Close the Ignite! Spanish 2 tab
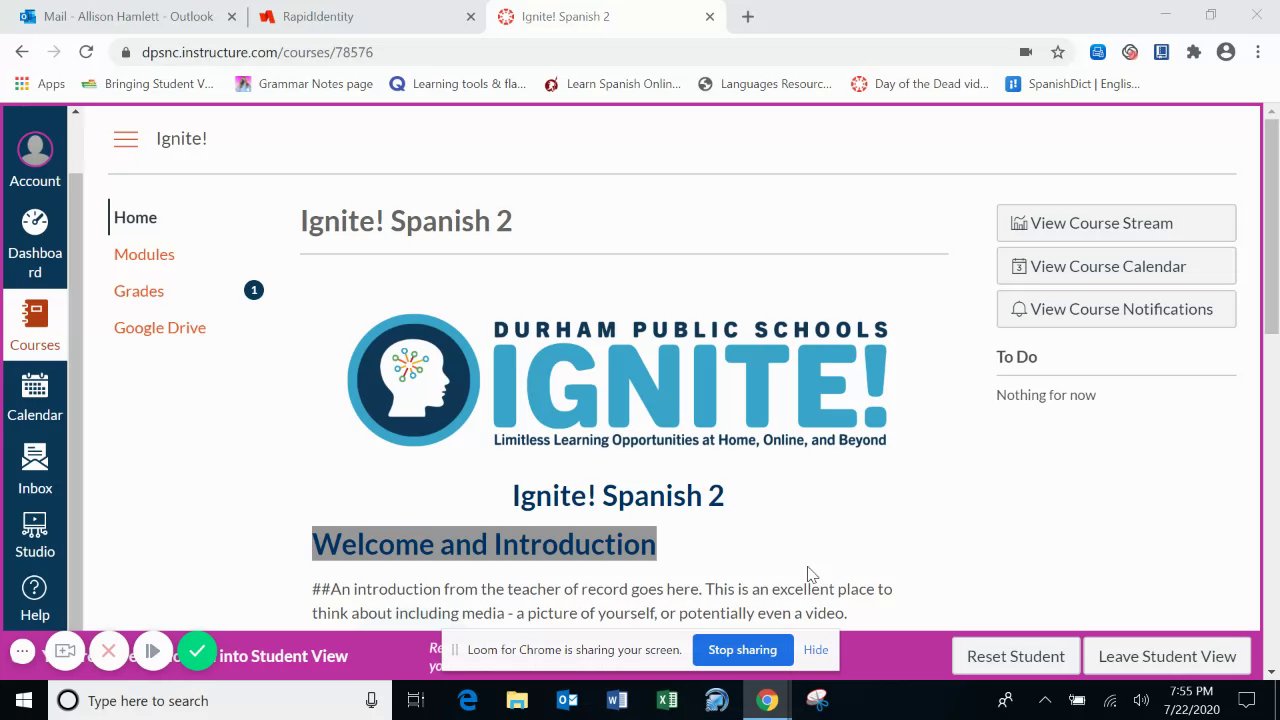Screen dimensions: 1280x720 point(710,16)
